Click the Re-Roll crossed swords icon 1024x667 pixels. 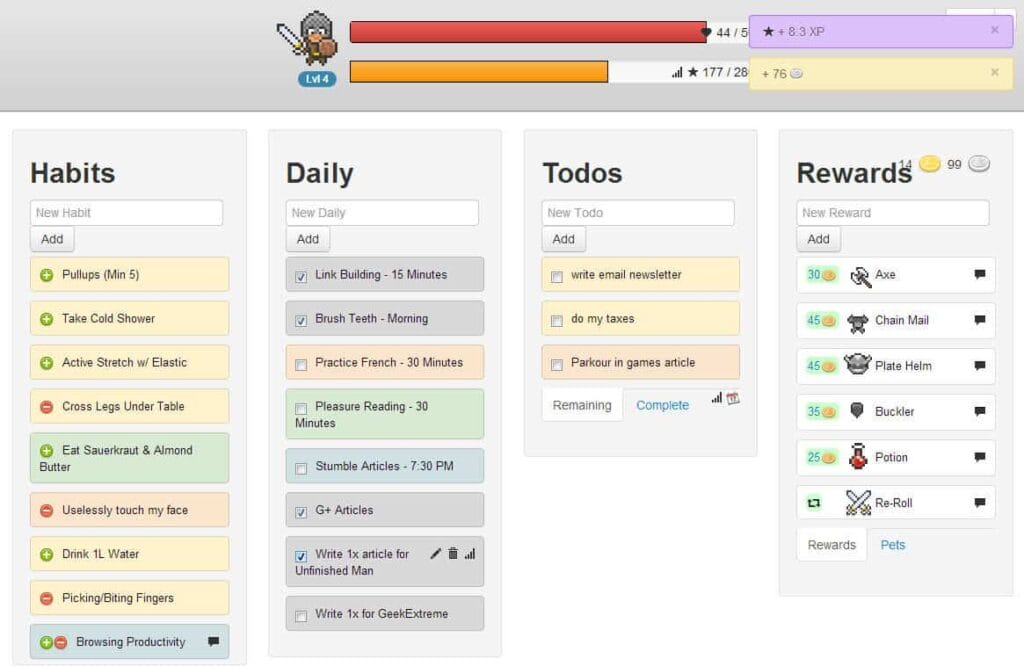pyautogui.click(x=859, y=502)
